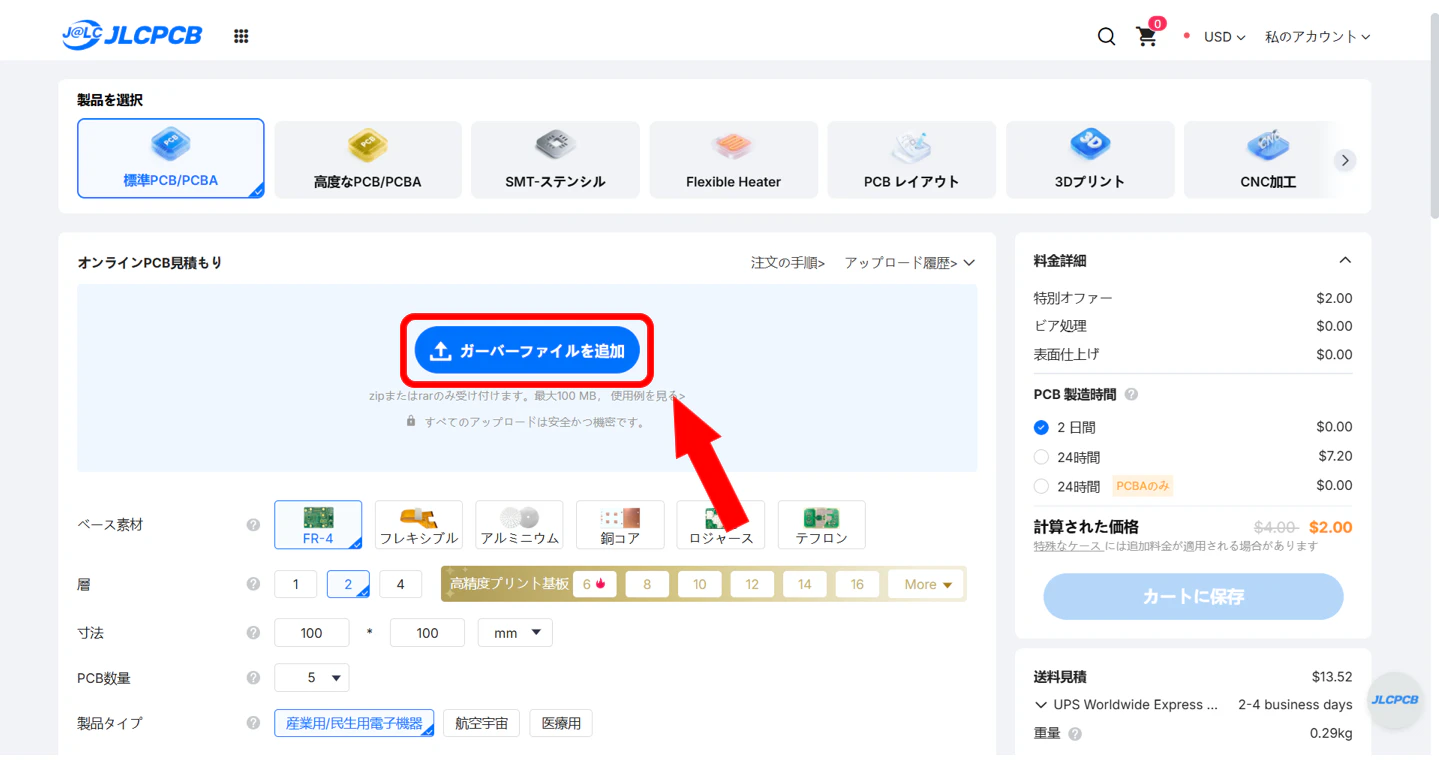
Task: Go to the JLCPCB home logo
Action: click(132, 36)
